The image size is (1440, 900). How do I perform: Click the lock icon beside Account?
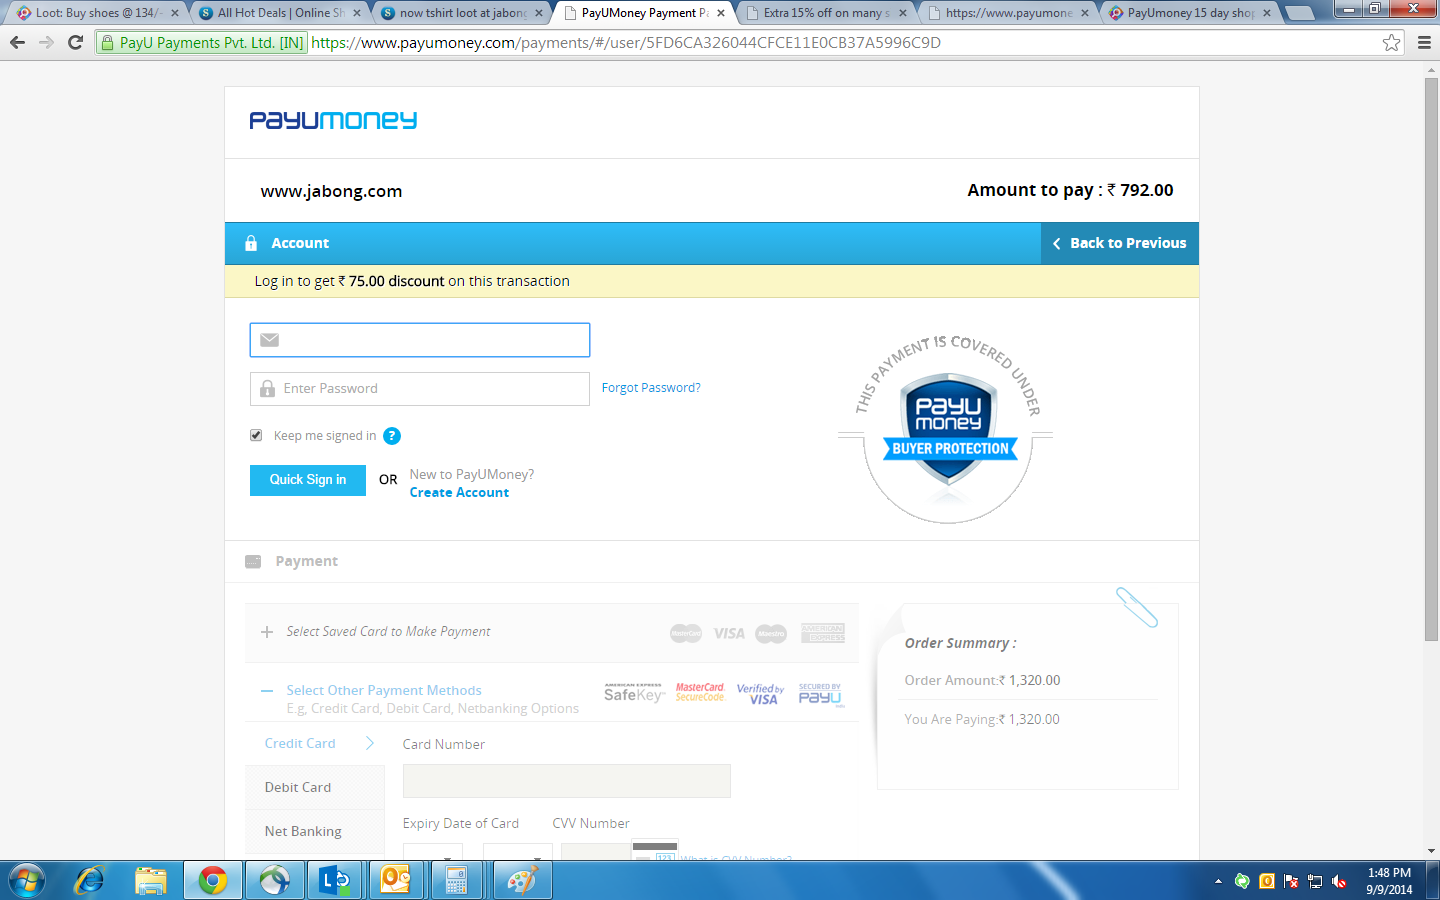tap(251, 243)
